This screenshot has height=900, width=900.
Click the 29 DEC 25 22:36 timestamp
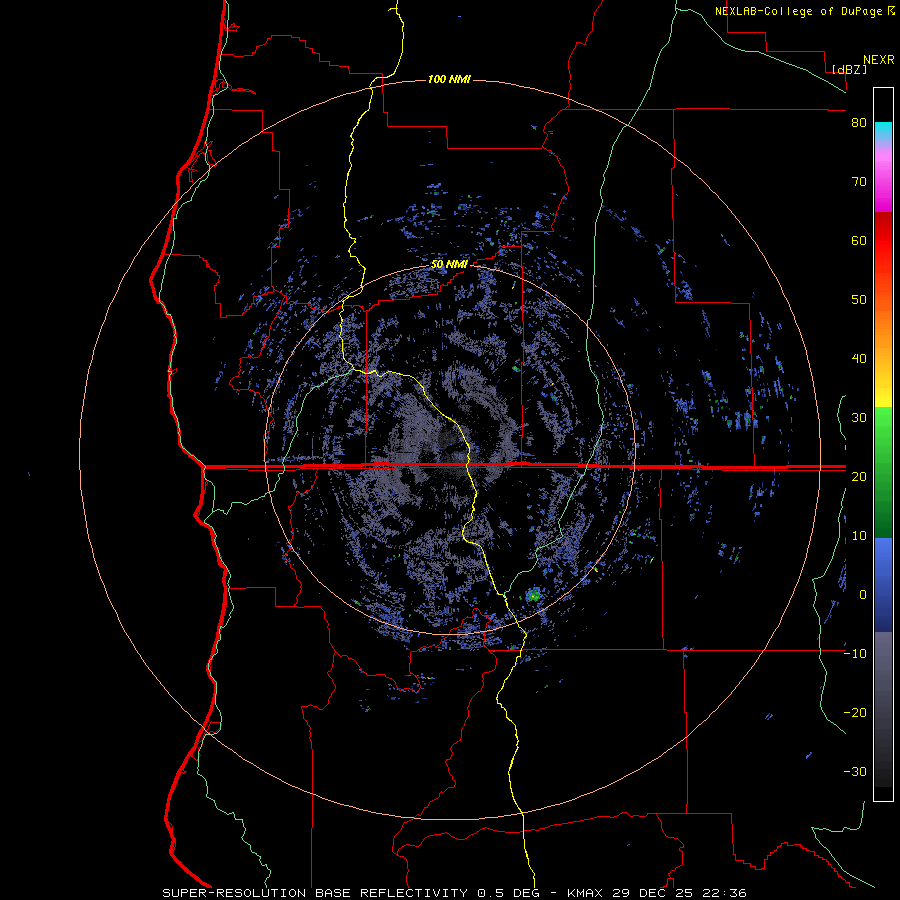pos(679,893)
